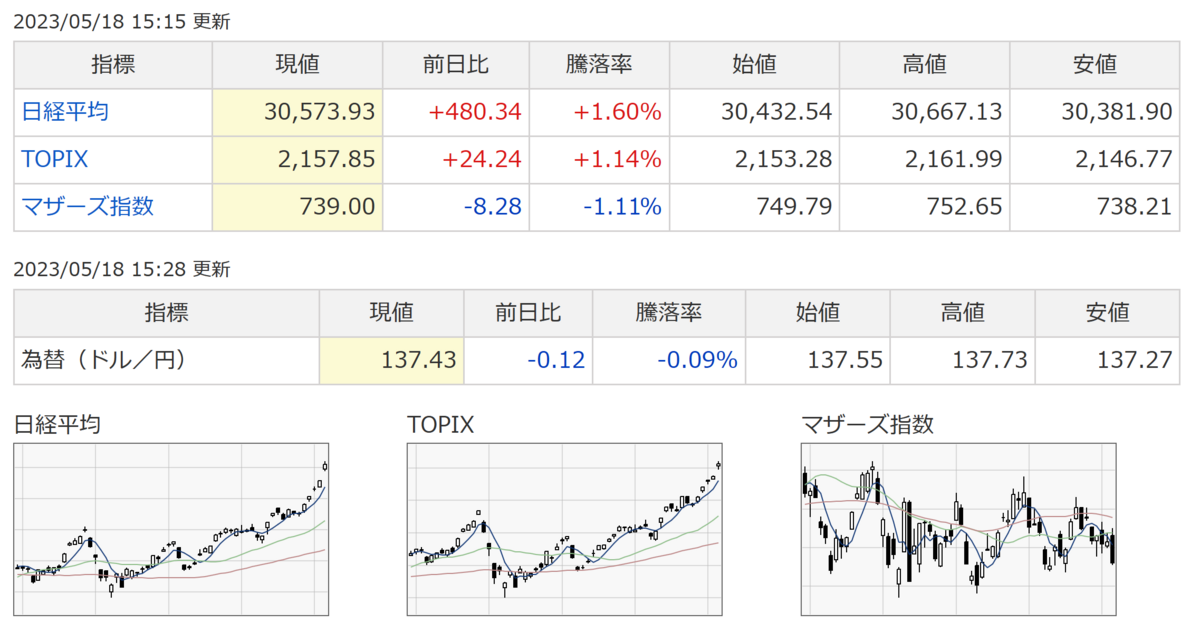This screenshot has height=633, width=1200.
Task: Click the 現値 header in the index table
Action: click(298, 65)
